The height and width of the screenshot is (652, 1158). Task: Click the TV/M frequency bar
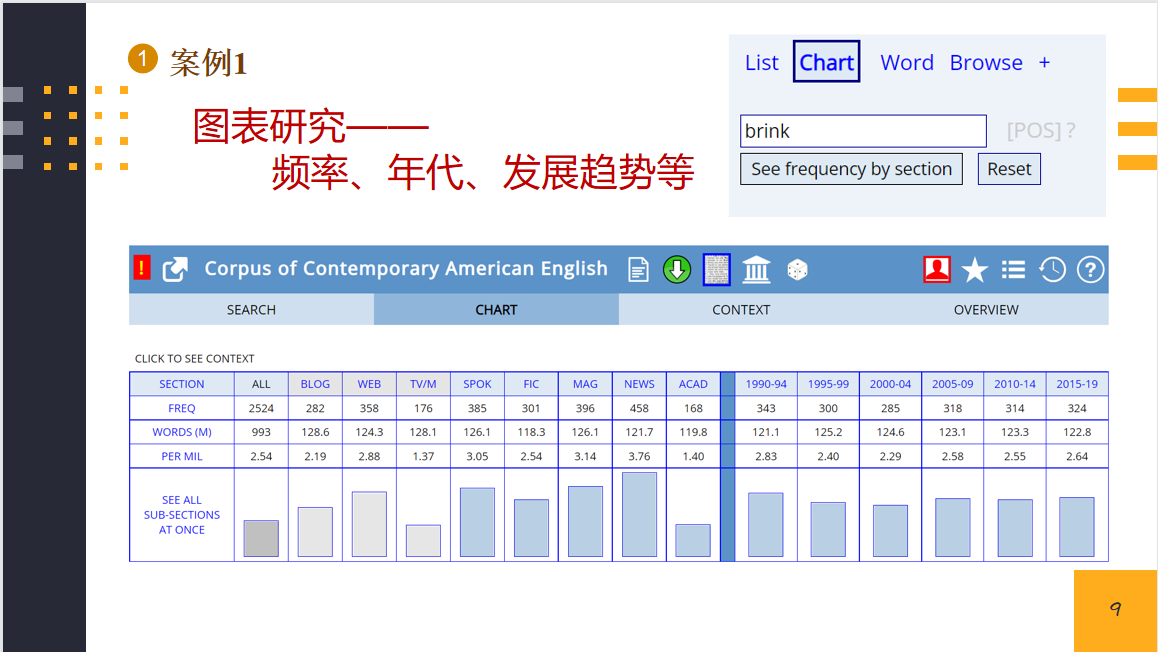pos(423,541)
